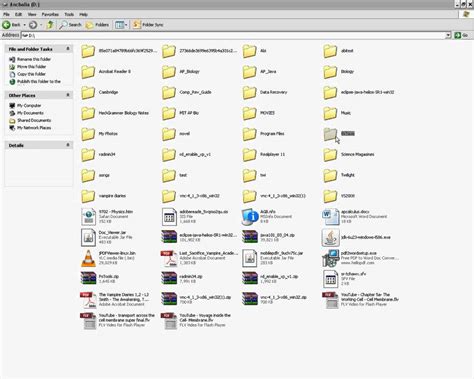
Task: Open the Tools menu
Action: (x=69, y=14)
